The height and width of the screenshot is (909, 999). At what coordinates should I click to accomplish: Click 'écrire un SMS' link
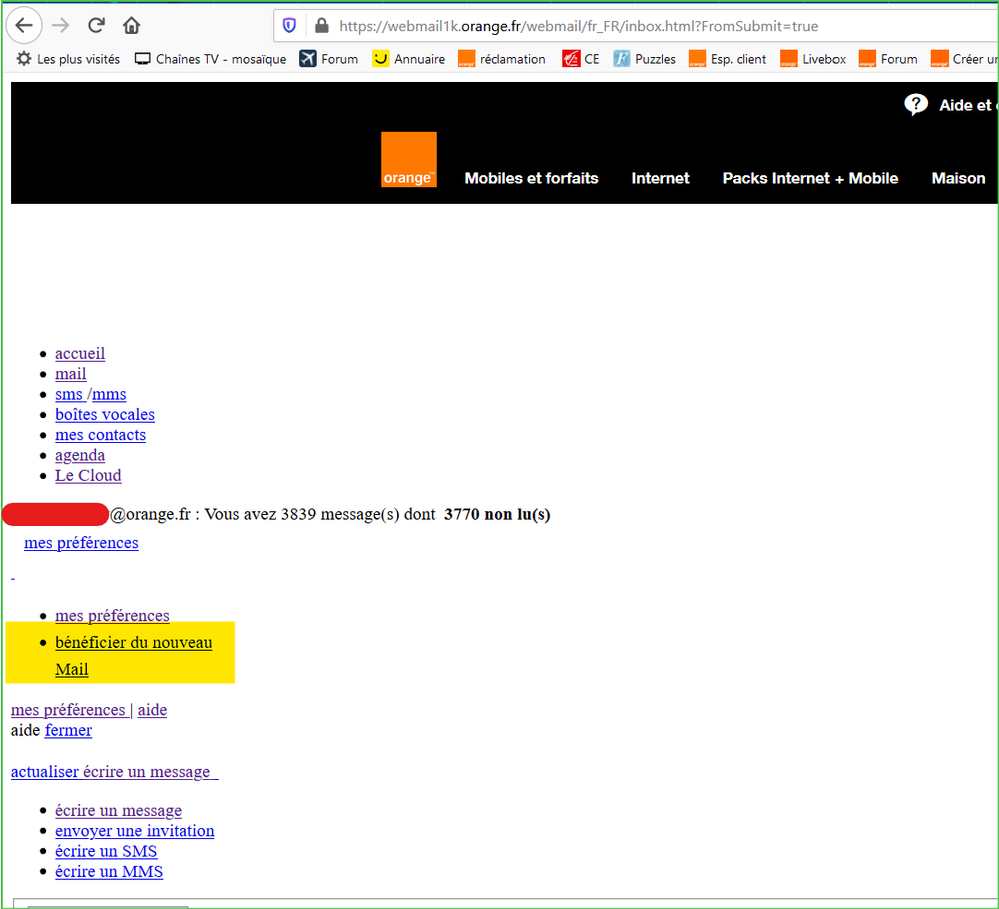click(106, 852)
